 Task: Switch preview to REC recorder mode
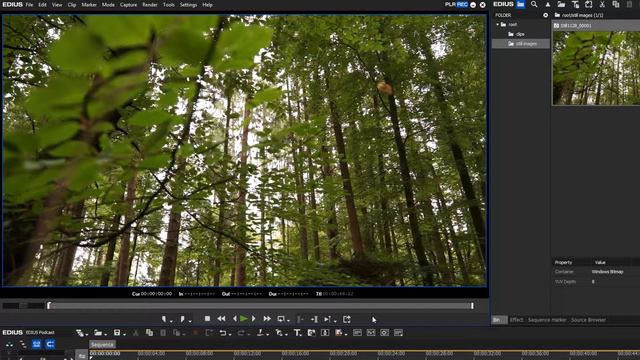[x=462, y=4]
